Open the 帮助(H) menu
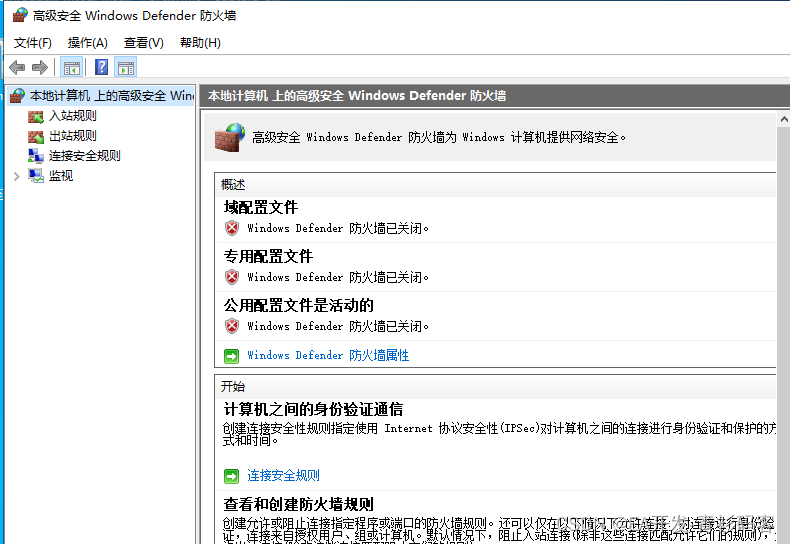 tap(200, 43)
